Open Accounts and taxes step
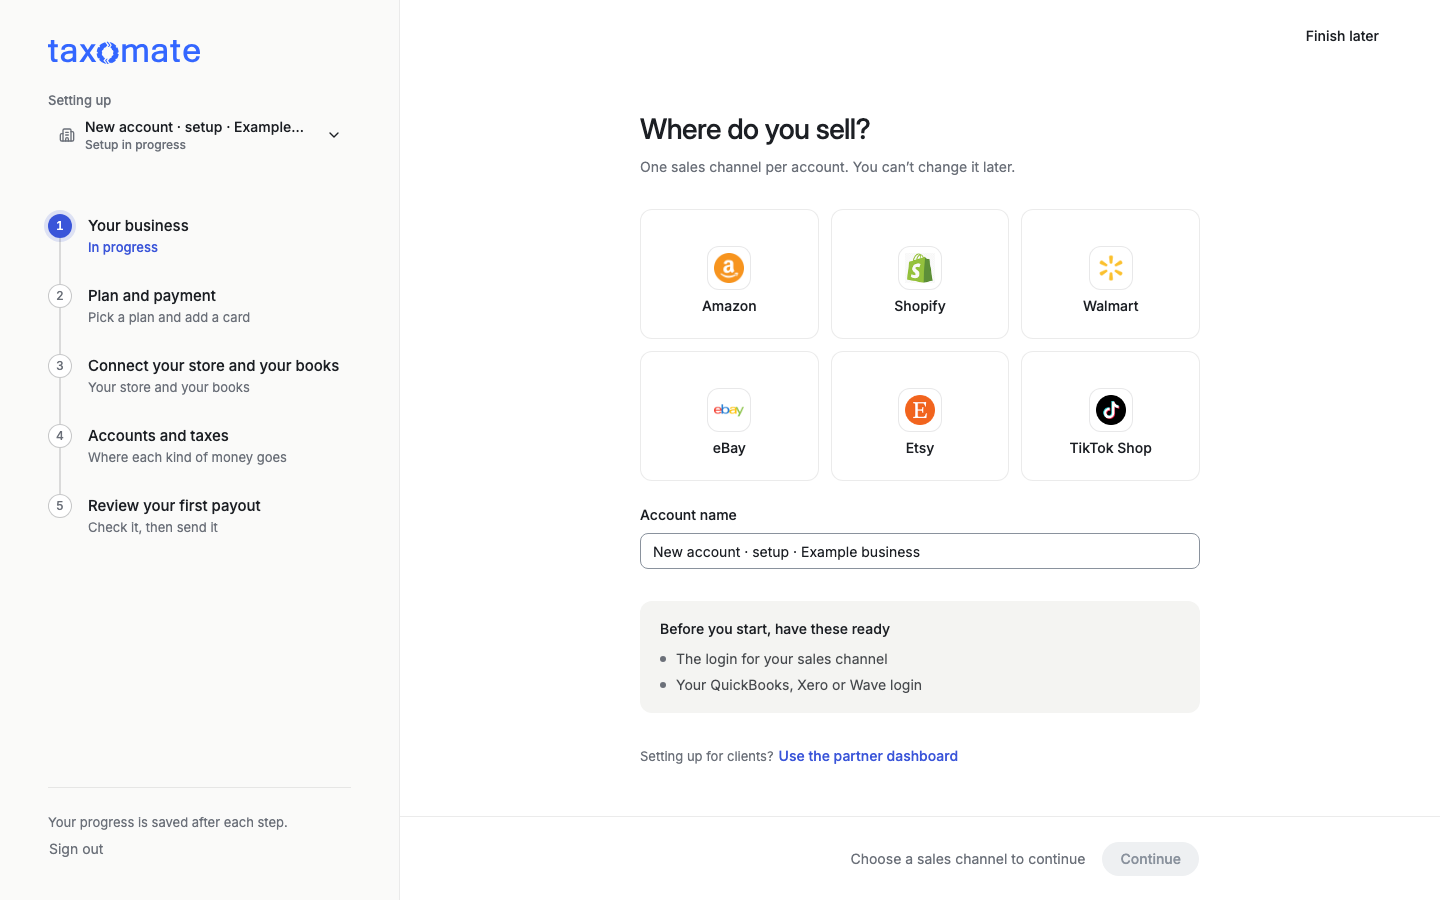This screenshot has width=1440, height=900. click(x=158, y=436)
